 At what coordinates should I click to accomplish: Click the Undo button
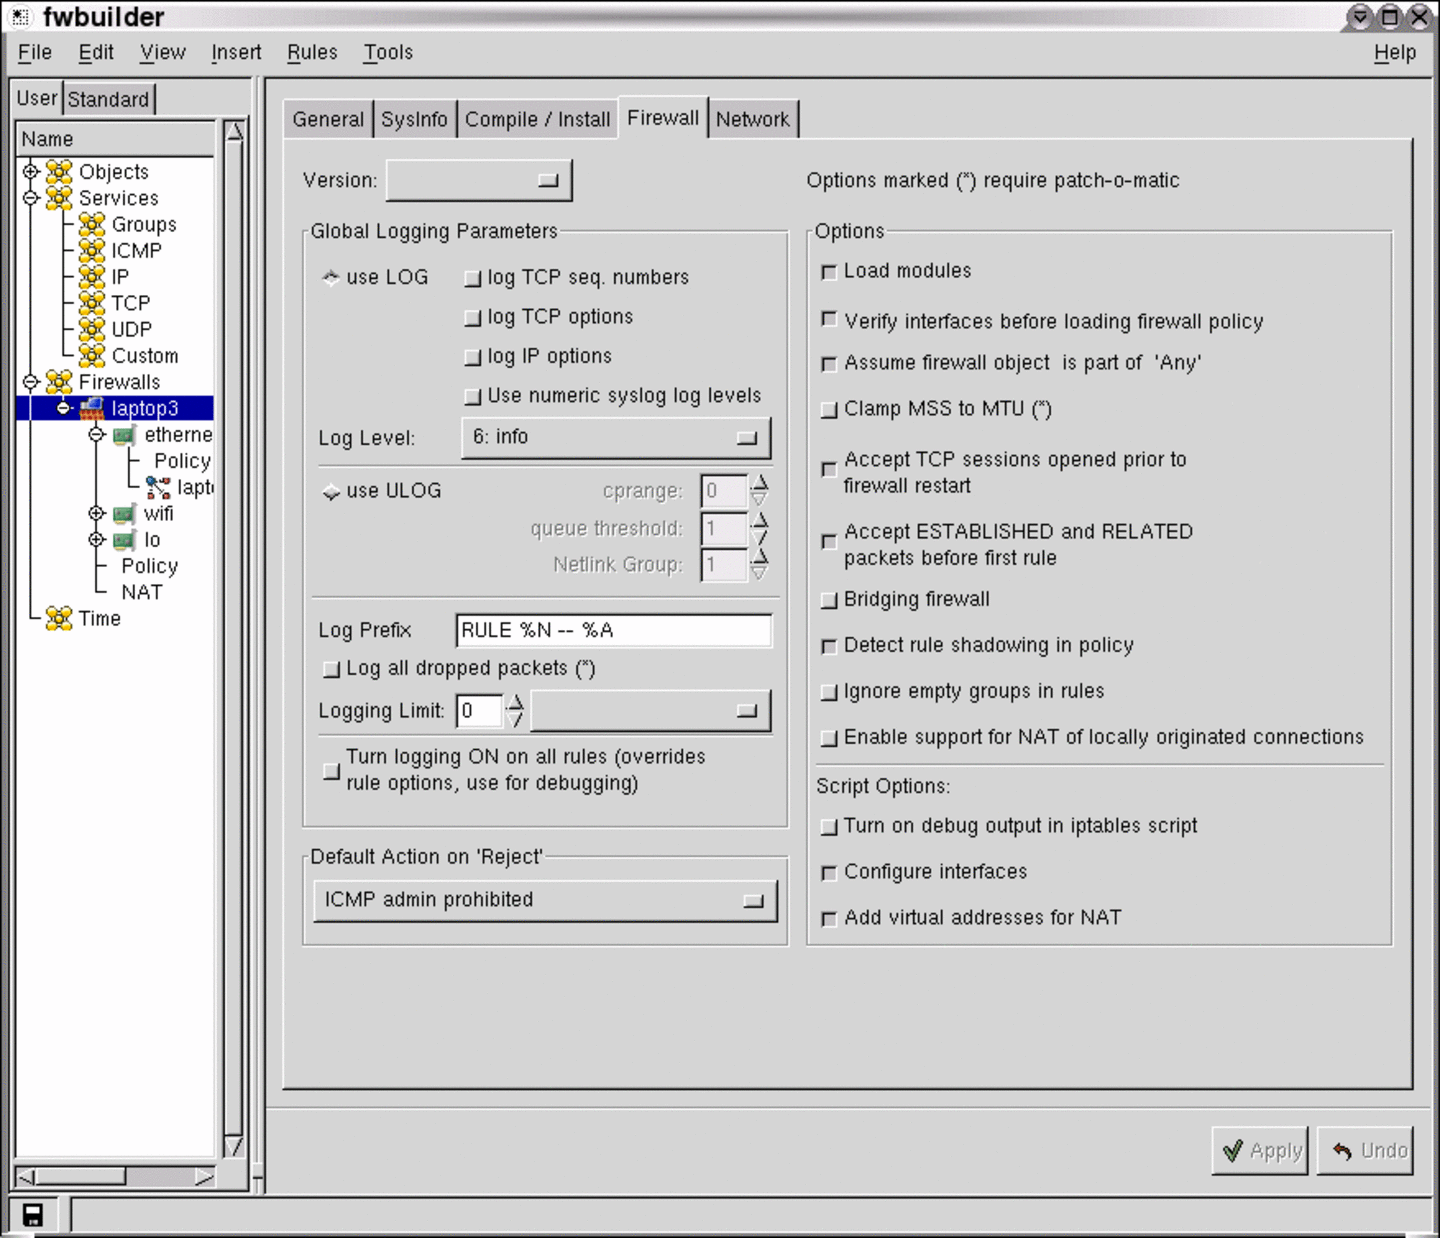(1365, 1151)
